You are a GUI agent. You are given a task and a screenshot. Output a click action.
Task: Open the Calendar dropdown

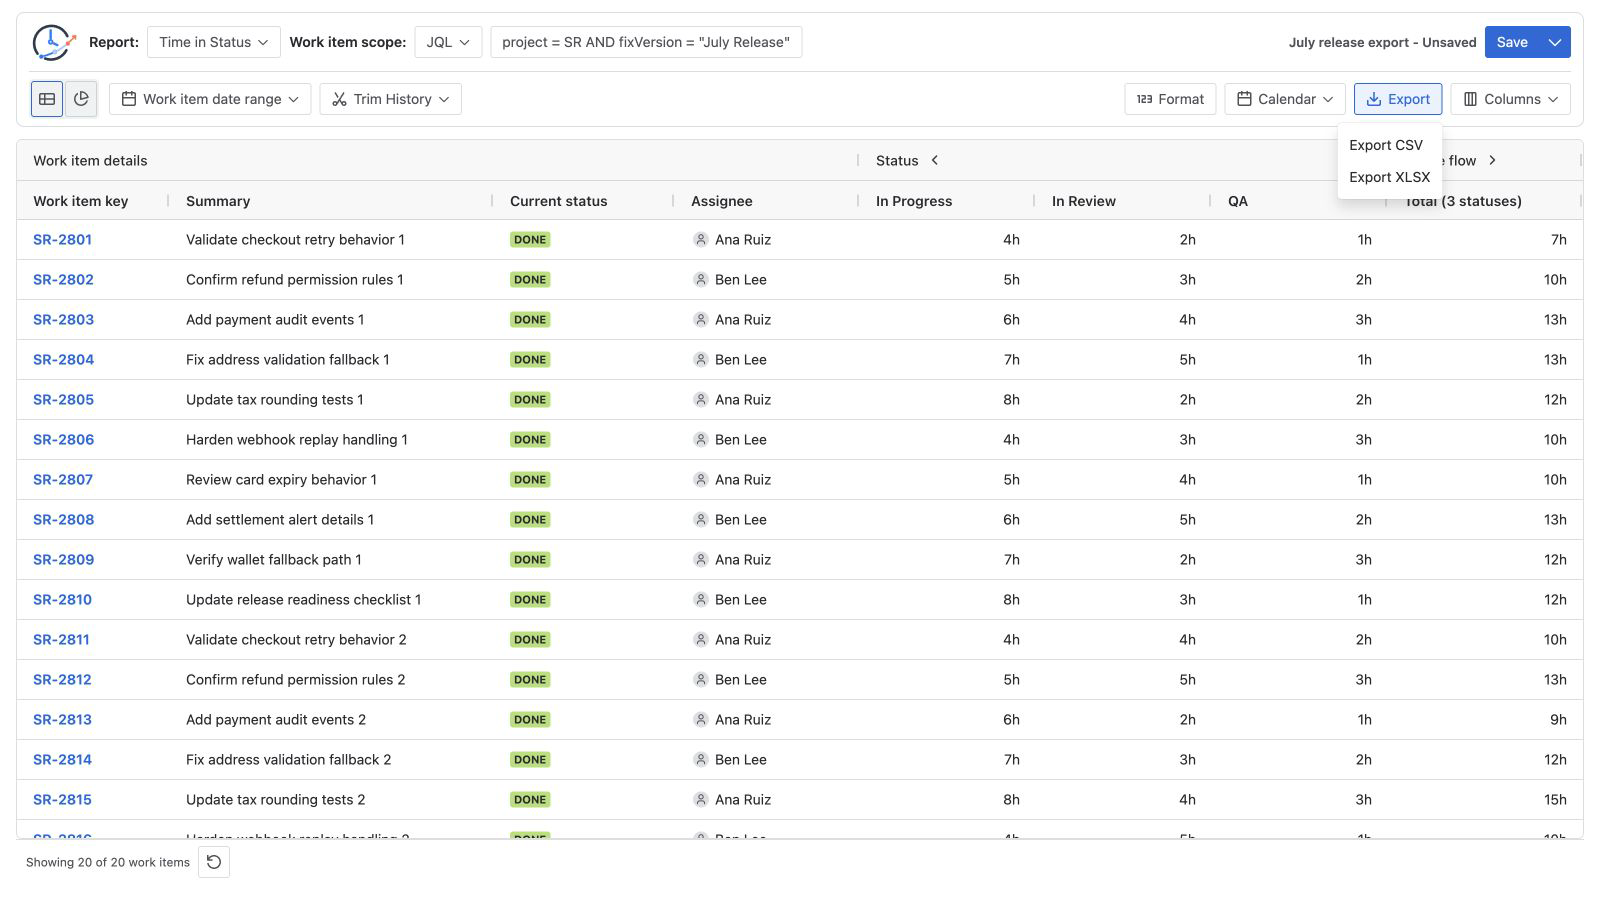click(x=1285, y=99)
